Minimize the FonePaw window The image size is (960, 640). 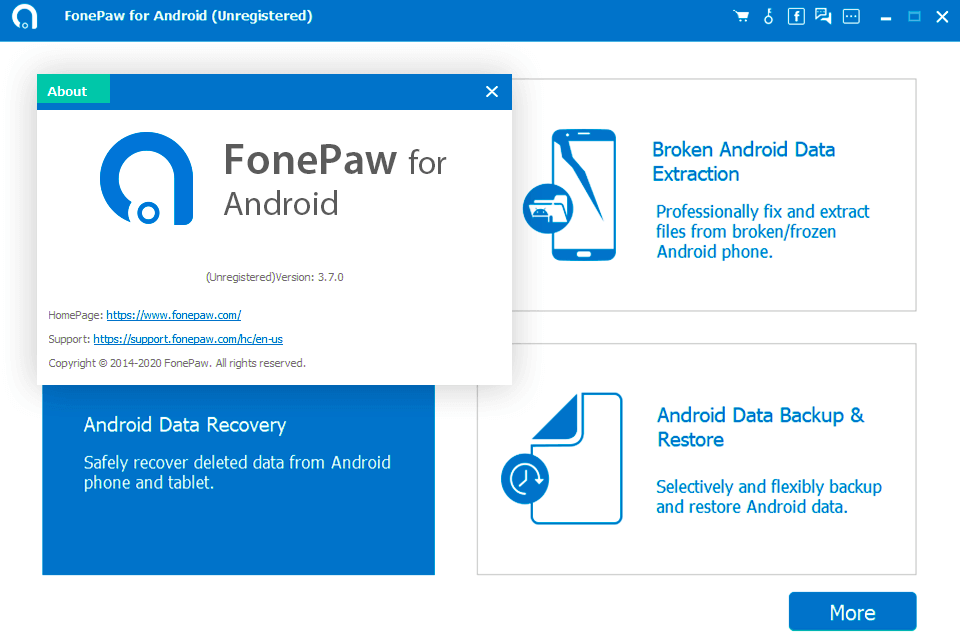tap(886, 16)
